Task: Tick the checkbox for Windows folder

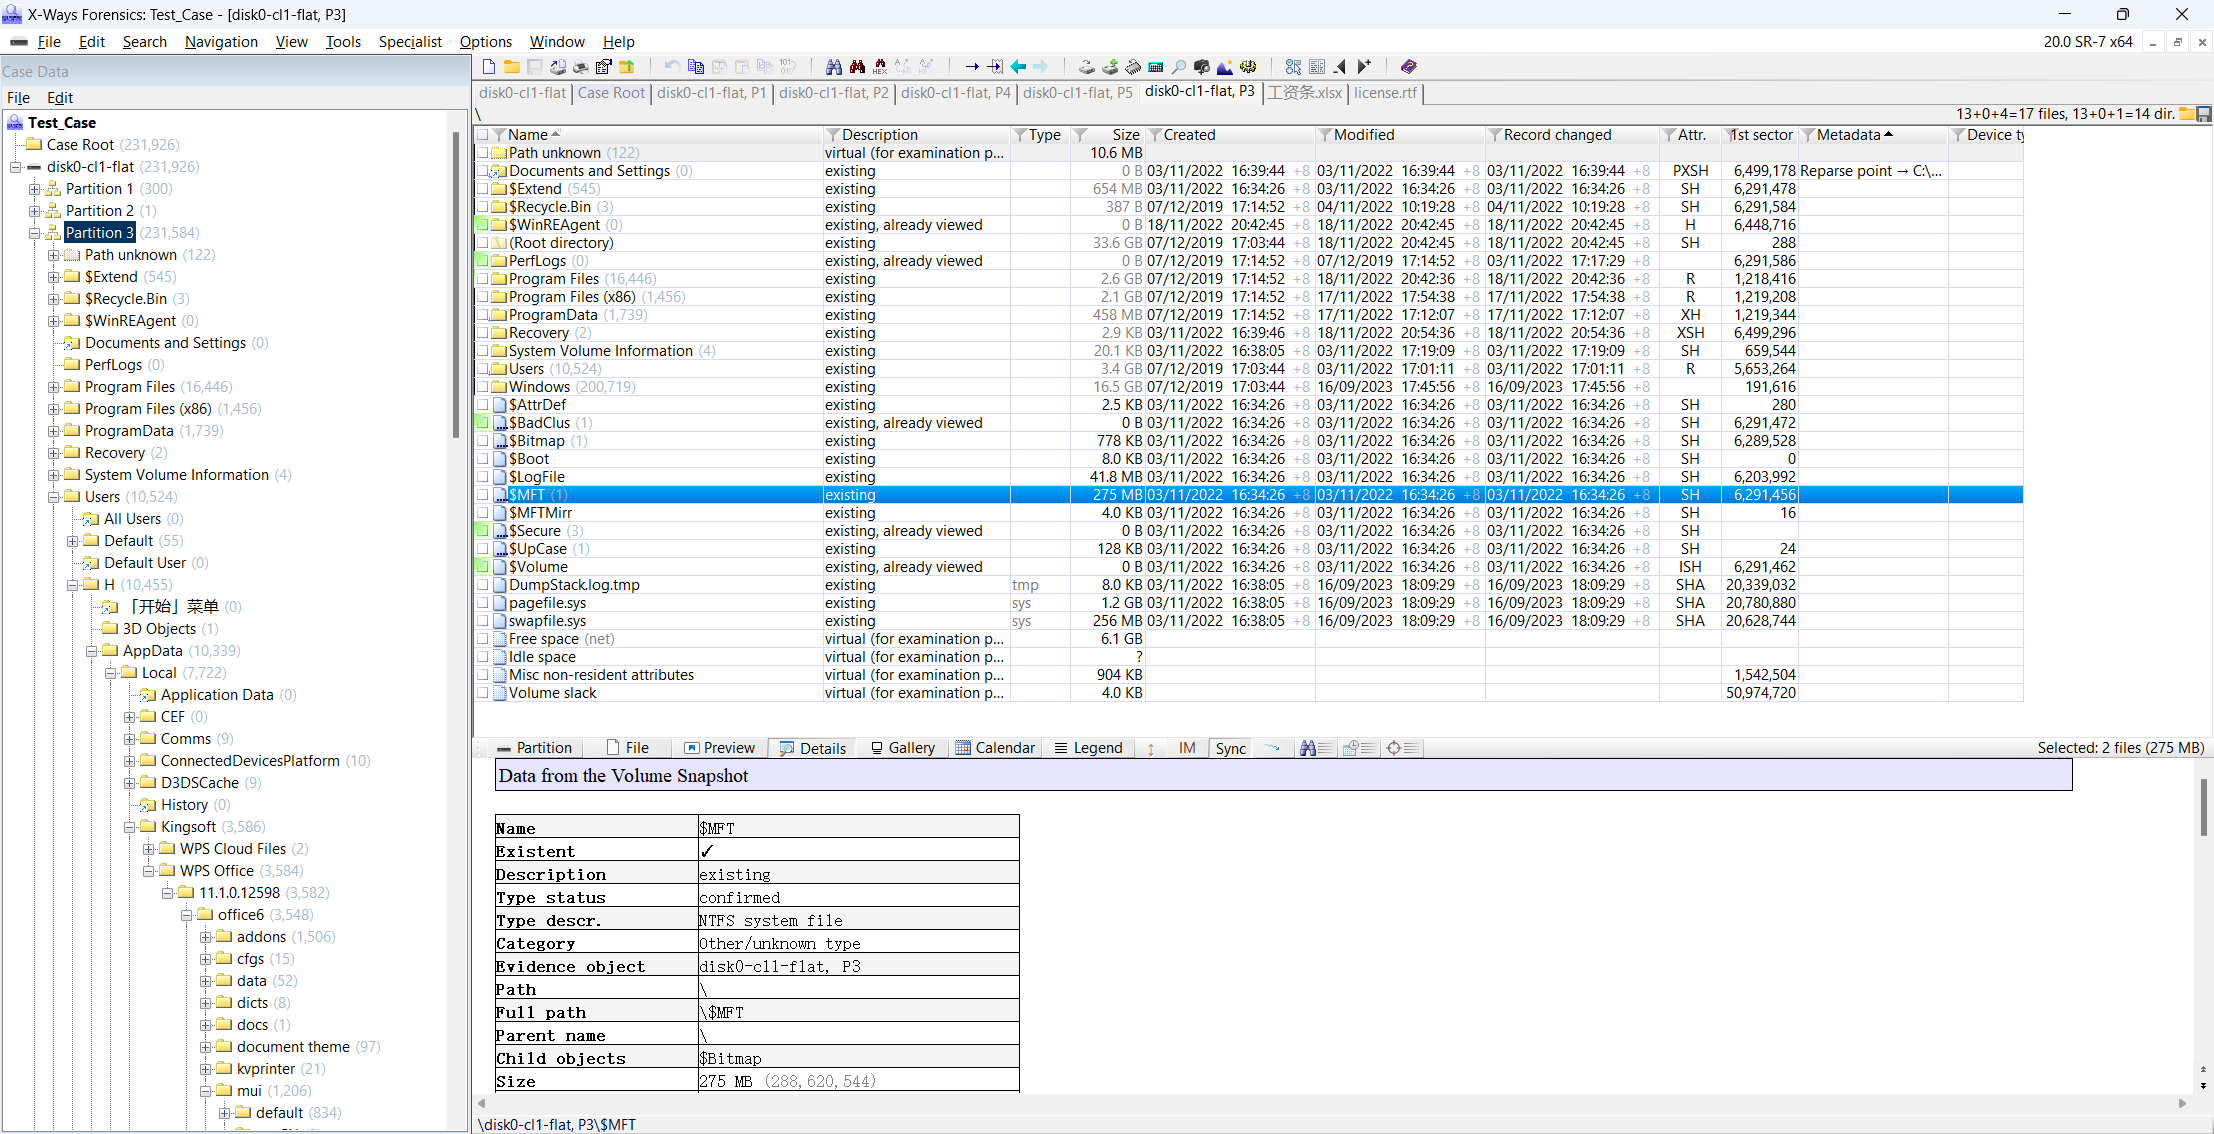Action: (x=483, y=387)
